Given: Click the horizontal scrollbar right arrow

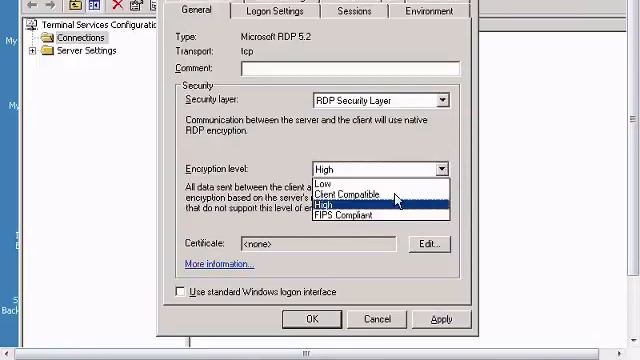Looking at the screenshot, I should click(620, 353).
